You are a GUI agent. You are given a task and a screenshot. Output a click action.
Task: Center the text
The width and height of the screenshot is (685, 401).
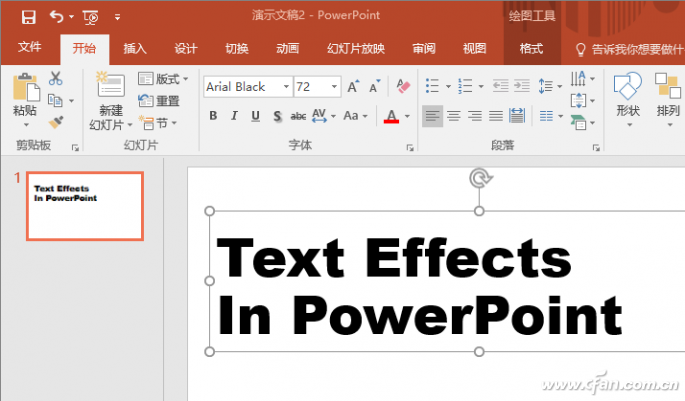click(x=453, y=116)
